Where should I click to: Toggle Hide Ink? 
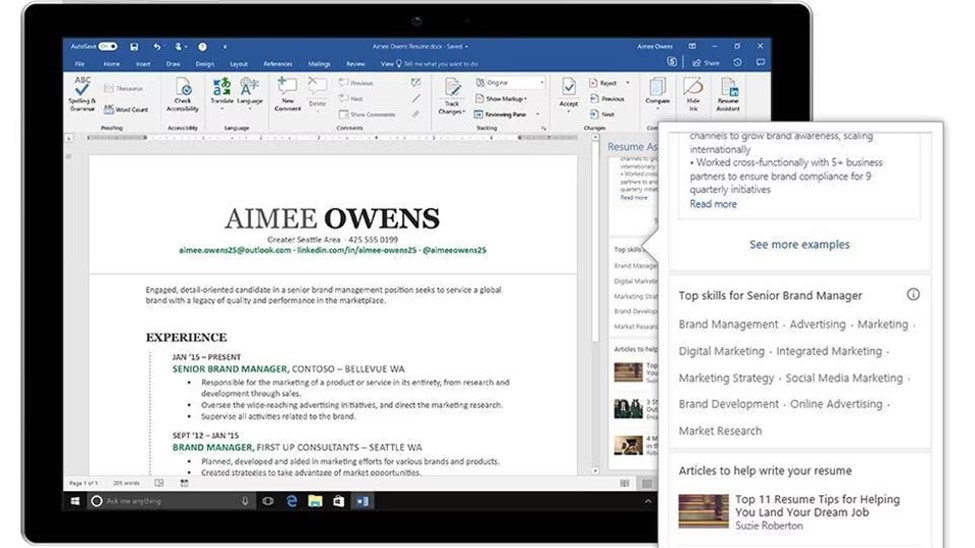point(693,94)
